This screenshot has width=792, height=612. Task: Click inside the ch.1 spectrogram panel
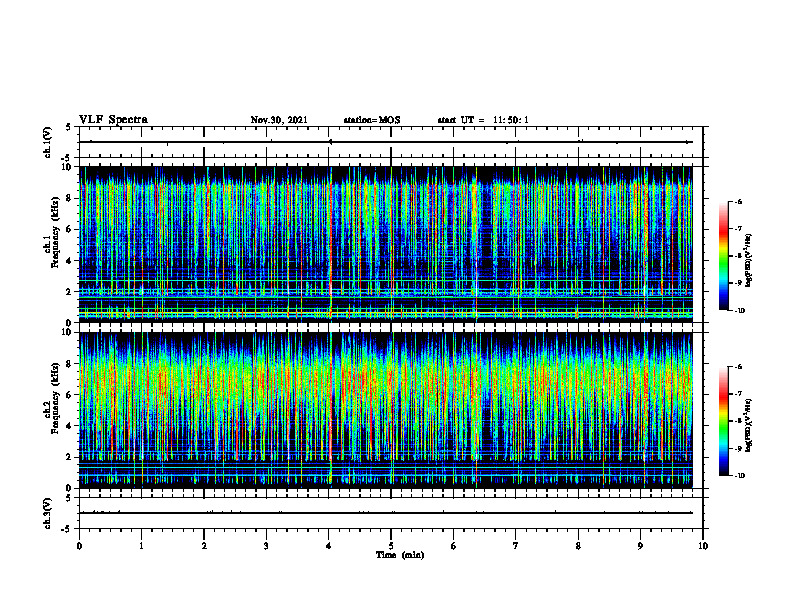point(386,244)
